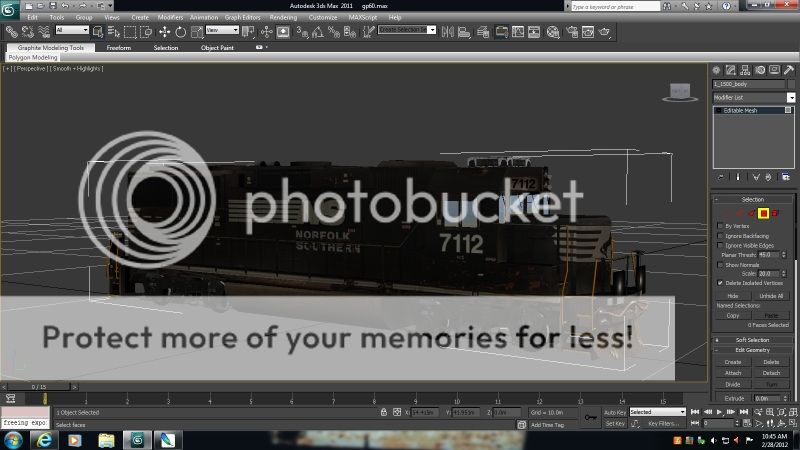The image size is (800, 450).
Task: Open the Utilities hammer panel icon
Action: tap(789, 69)
